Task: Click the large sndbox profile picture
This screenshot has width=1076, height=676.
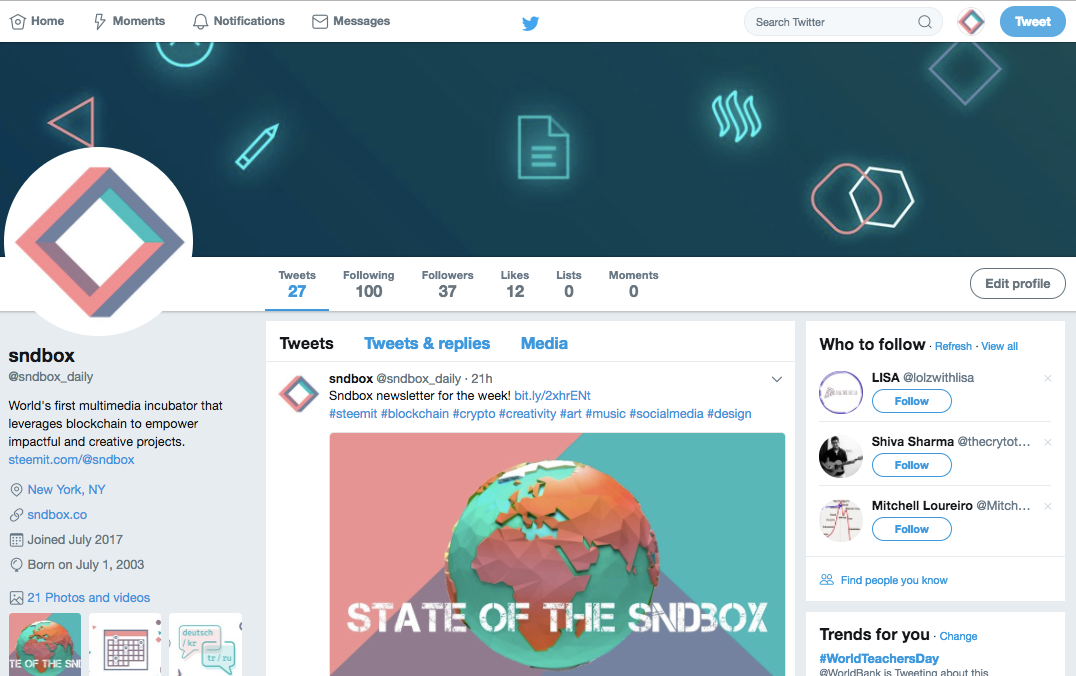Action: (x=99, y=242)
